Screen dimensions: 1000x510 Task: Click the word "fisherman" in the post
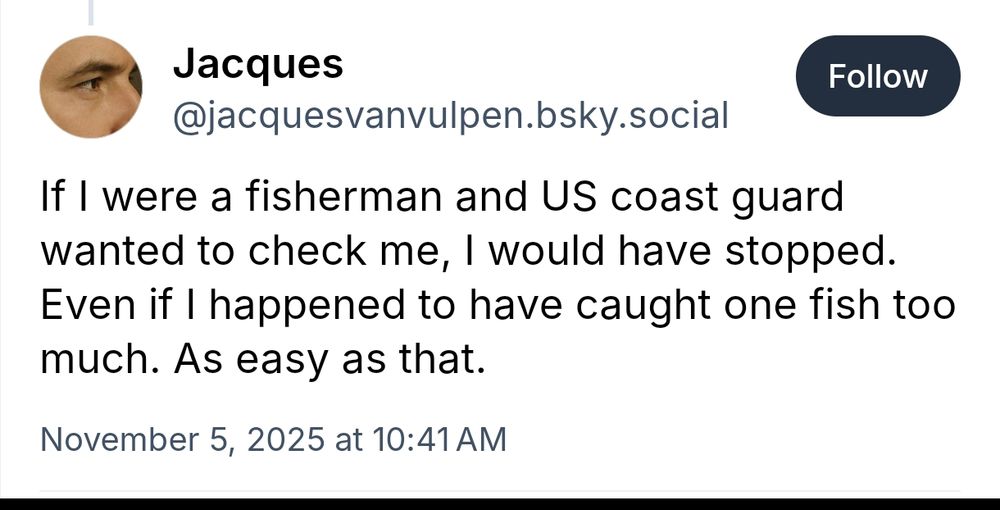[342, 197]
